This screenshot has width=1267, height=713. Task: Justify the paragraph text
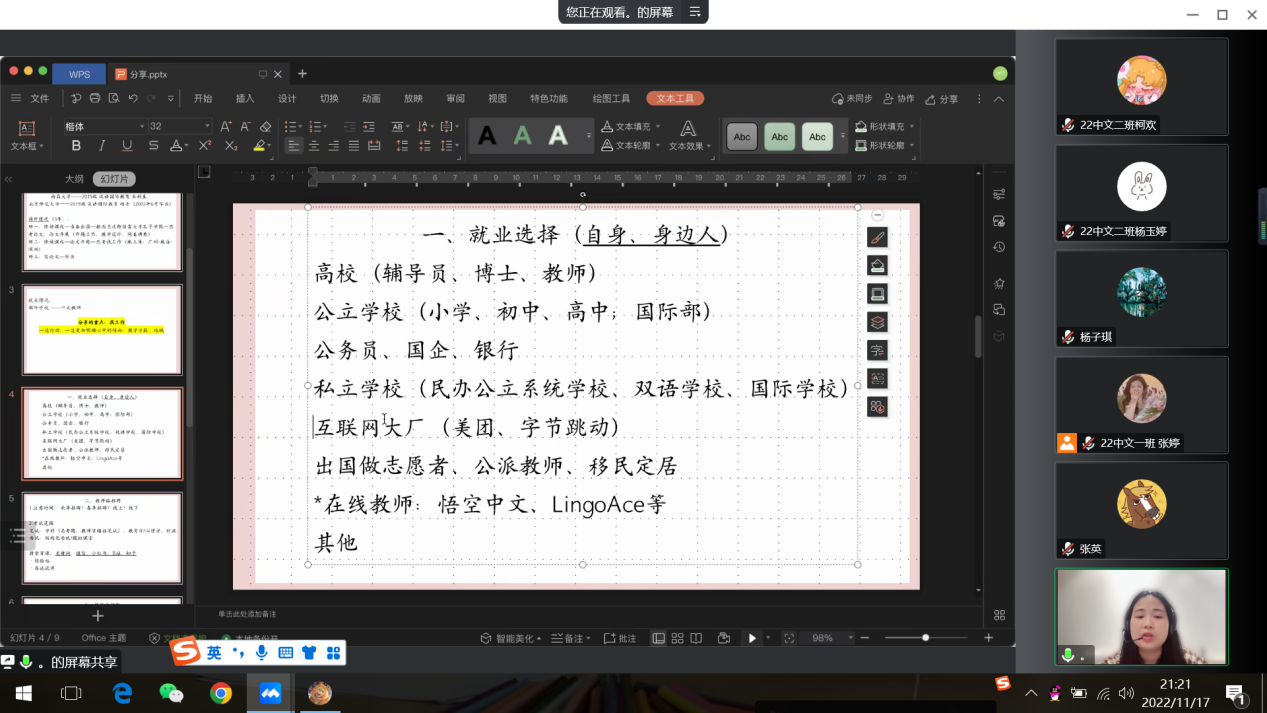pos(354,146)
